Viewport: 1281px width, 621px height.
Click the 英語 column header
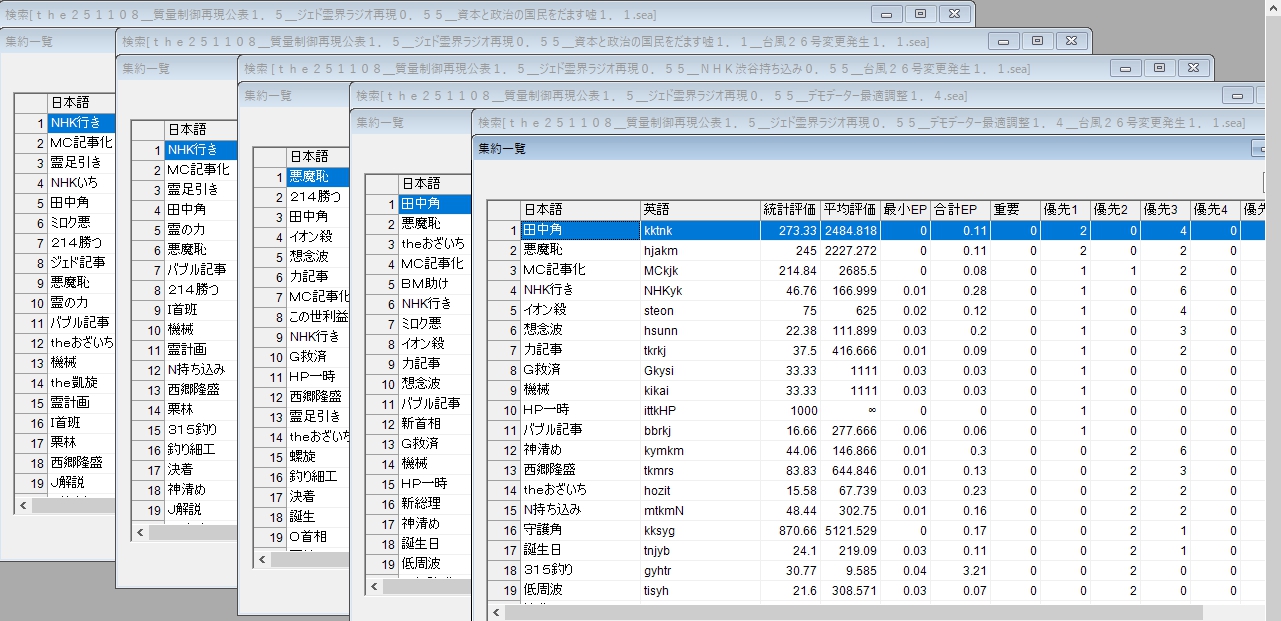pyautogui.click(x=699, y=210)
